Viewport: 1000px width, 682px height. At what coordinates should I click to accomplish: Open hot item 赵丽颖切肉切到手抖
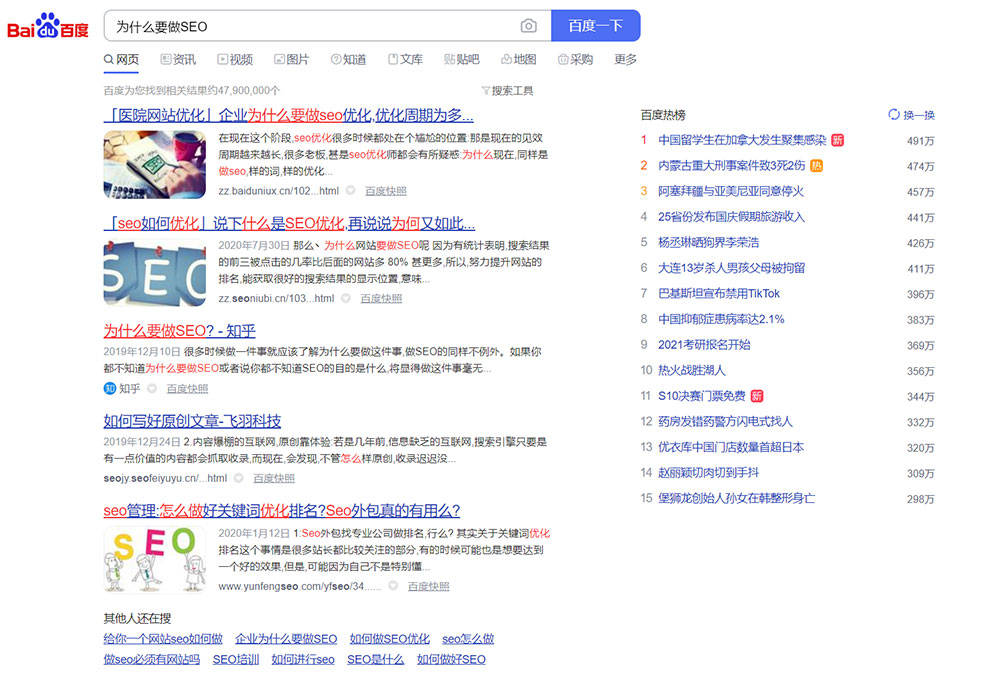pos(709,473)
